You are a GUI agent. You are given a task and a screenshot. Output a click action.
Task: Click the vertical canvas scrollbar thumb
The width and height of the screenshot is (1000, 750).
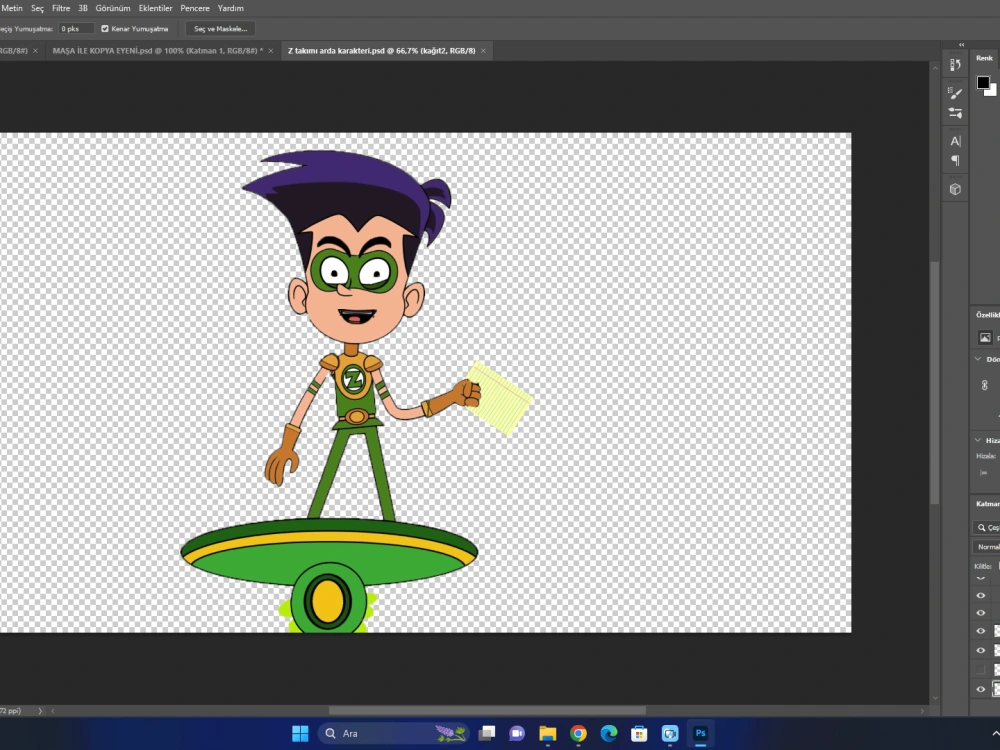(935, 383)
